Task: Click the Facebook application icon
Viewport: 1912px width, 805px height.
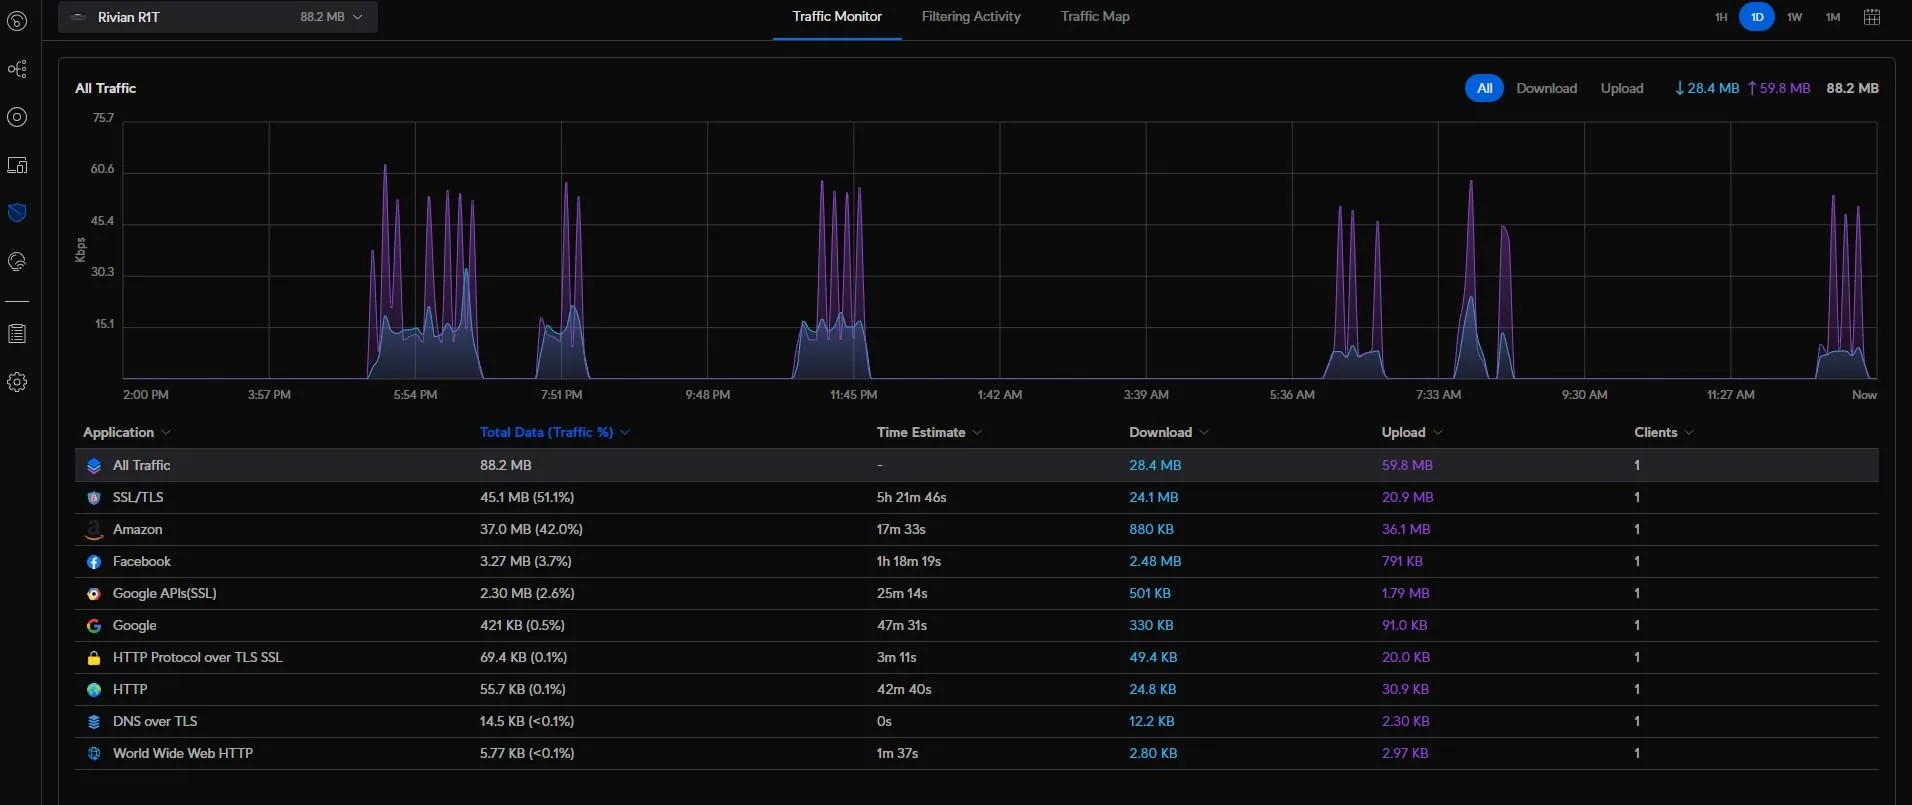Action: click(94, 562)
